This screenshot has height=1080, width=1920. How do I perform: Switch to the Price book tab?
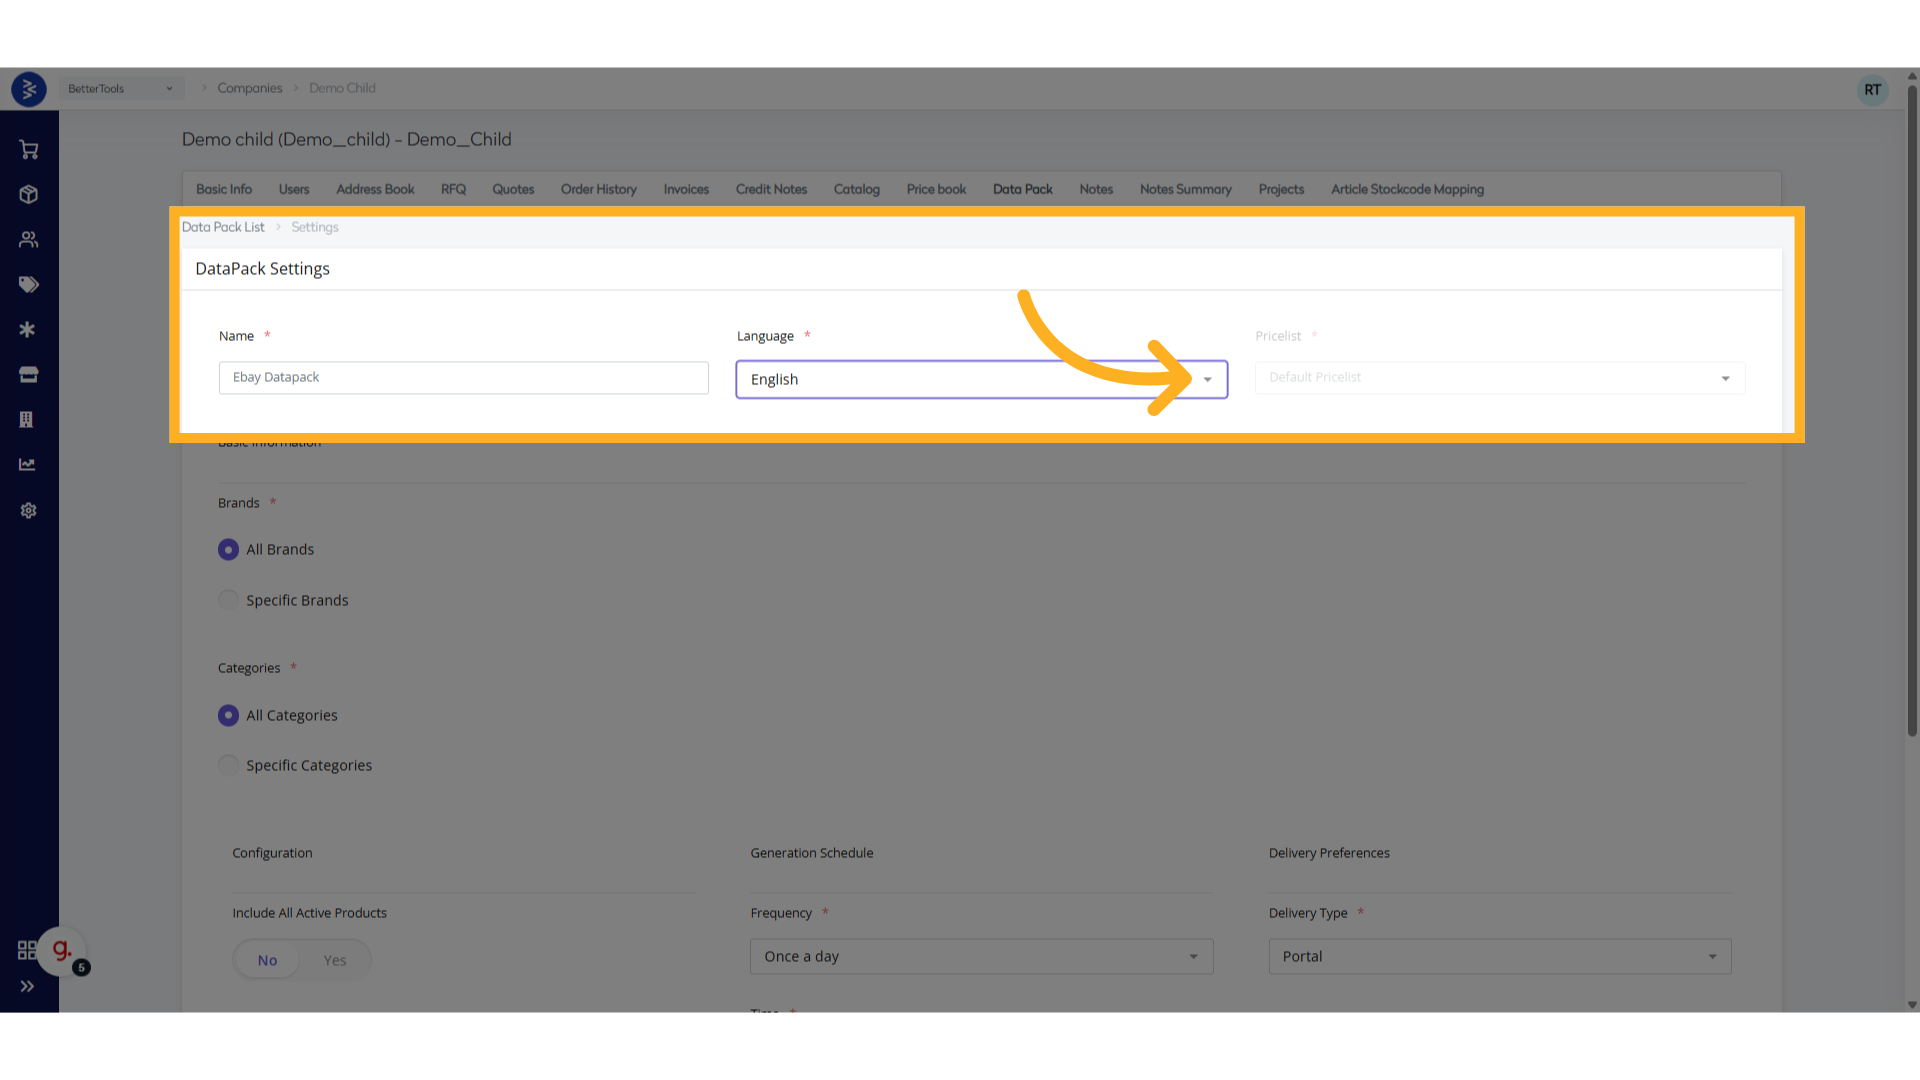[x=936, y=189]
